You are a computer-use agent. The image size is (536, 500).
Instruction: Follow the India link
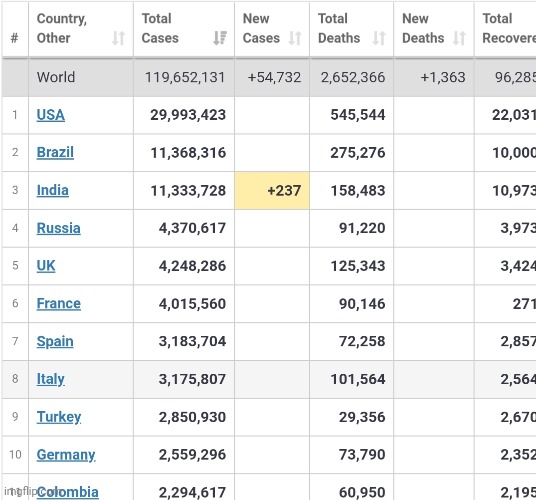[53, 190]
